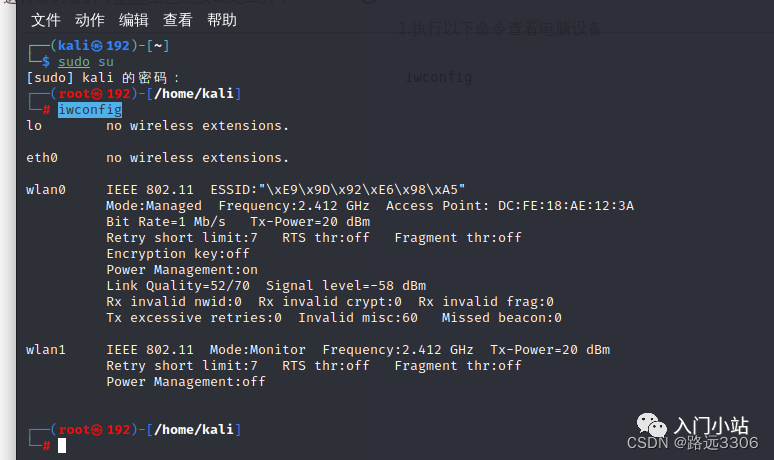This screenshot has width=774, height=460.
Task: Open the 编辑 menu
Action: coord(134,20)
